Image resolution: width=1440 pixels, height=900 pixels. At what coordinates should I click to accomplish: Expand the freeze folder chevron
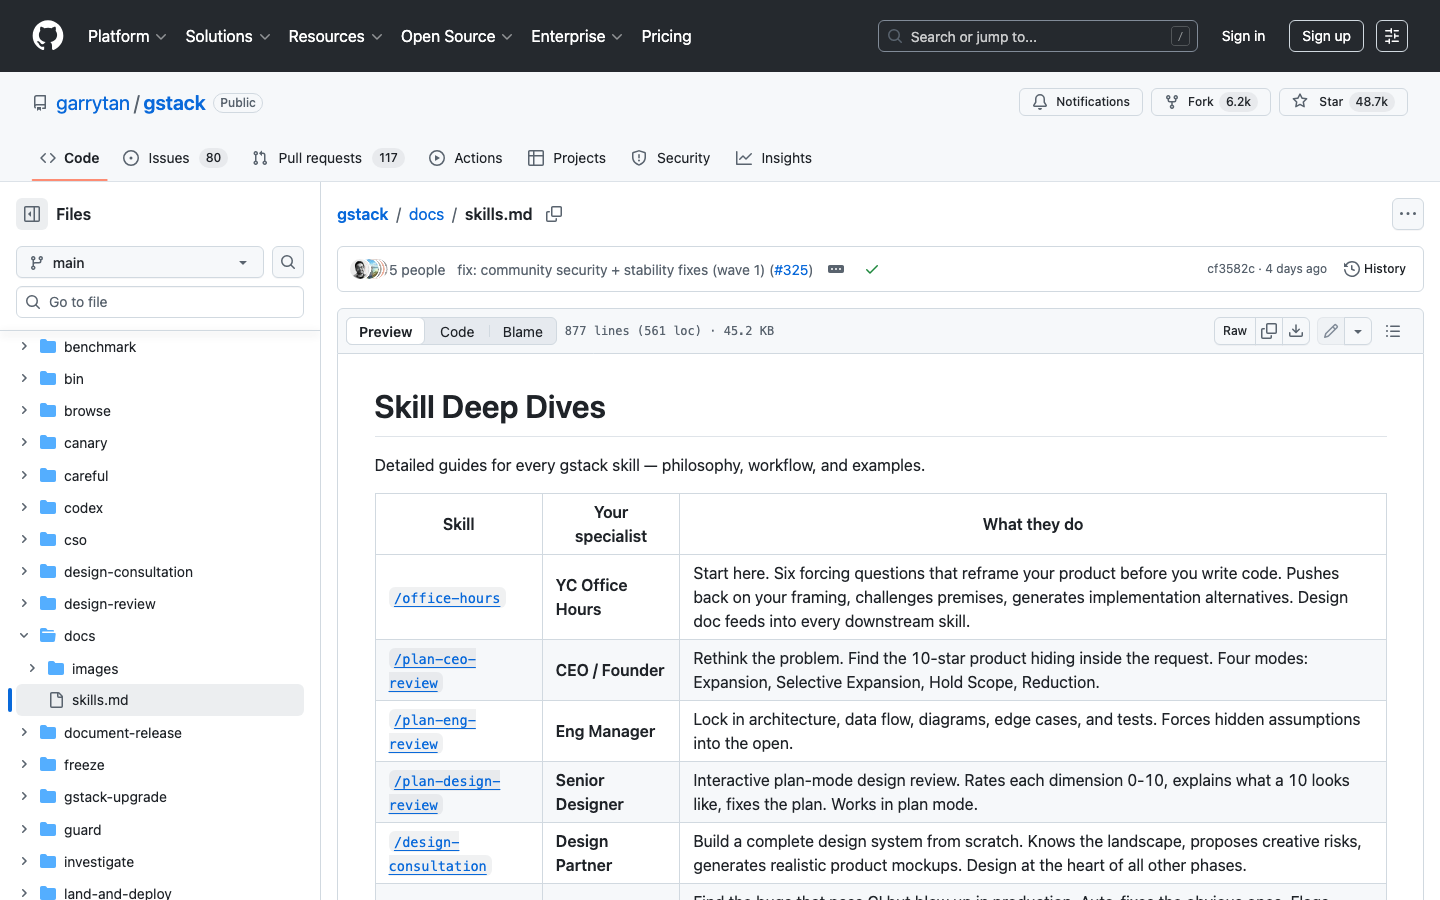point(24,765)
